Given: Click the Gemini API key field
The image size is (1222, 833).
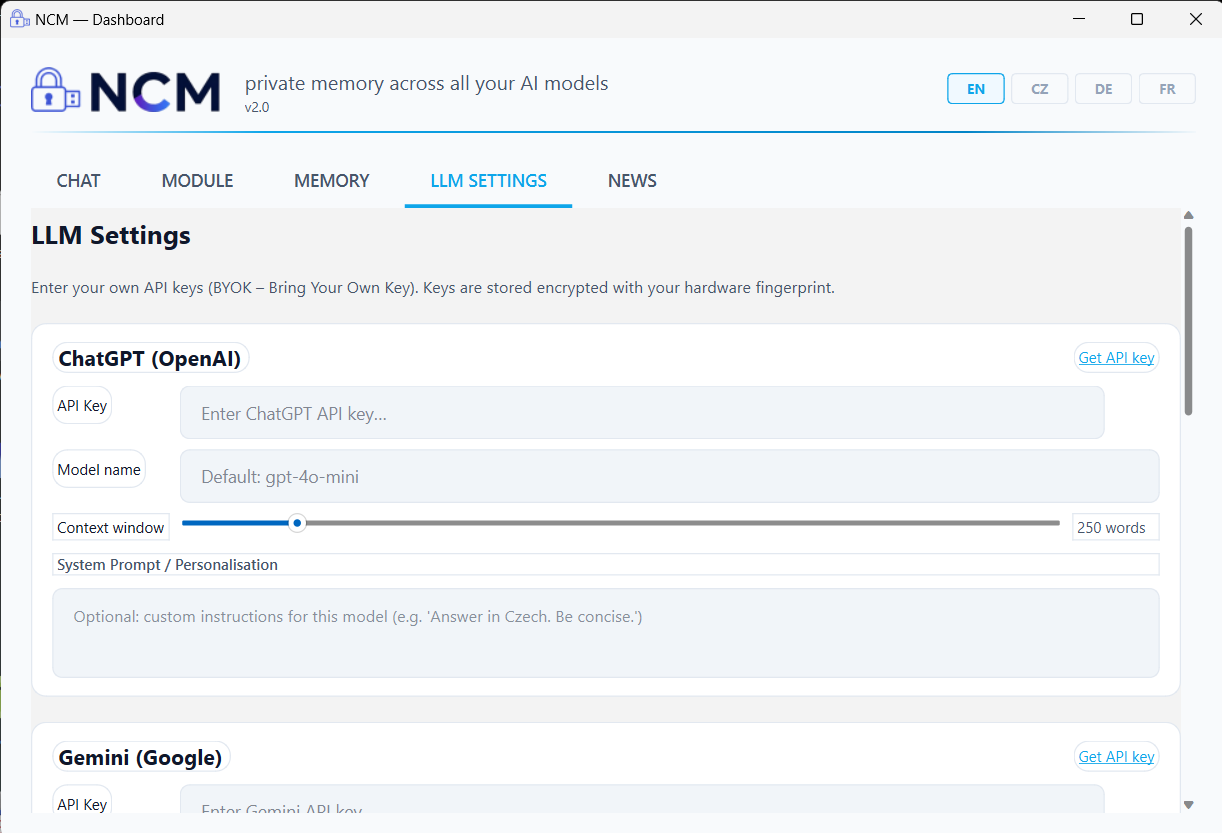Looking at the screenshot, I should [x=642, y=799].
